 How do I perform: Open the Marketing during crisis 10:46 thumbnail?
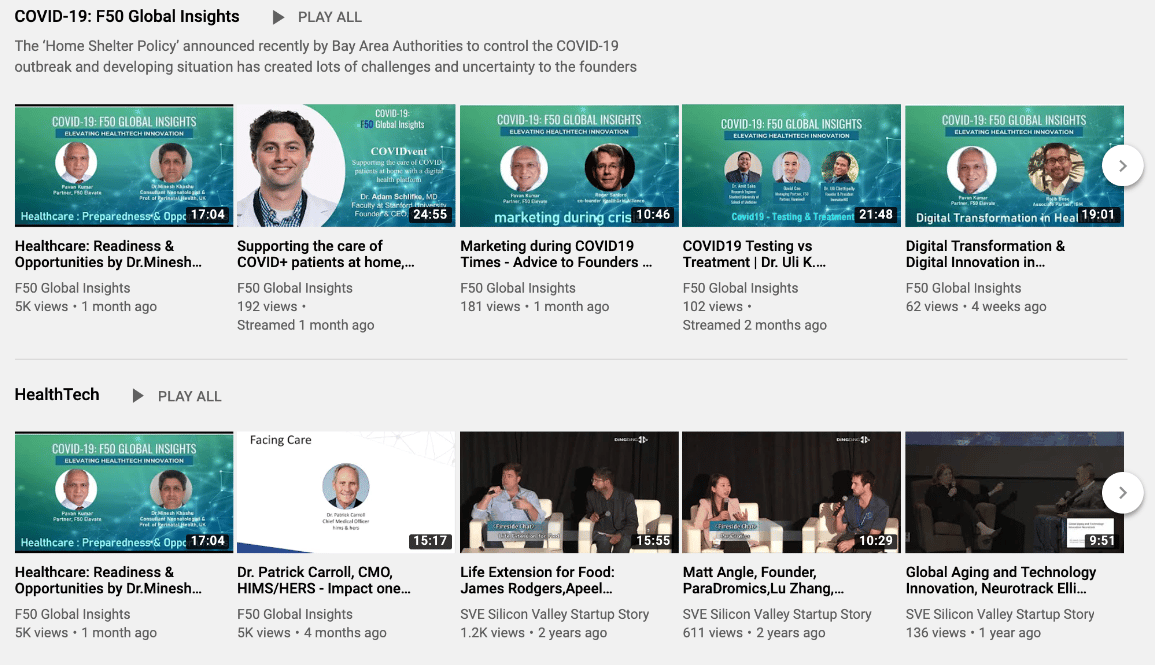569,166
